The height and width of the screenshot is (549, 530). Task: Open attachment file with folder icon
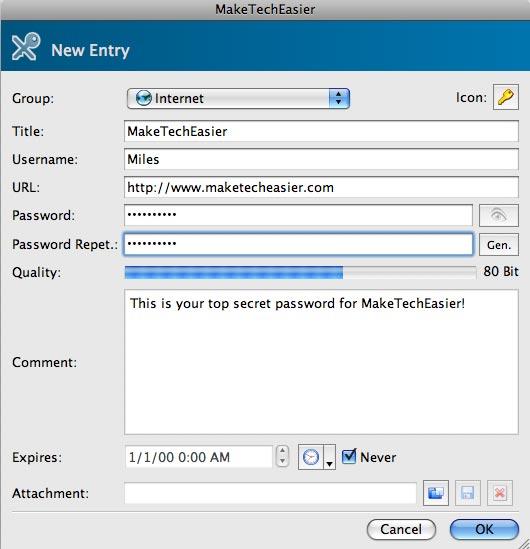click(436, 493)
